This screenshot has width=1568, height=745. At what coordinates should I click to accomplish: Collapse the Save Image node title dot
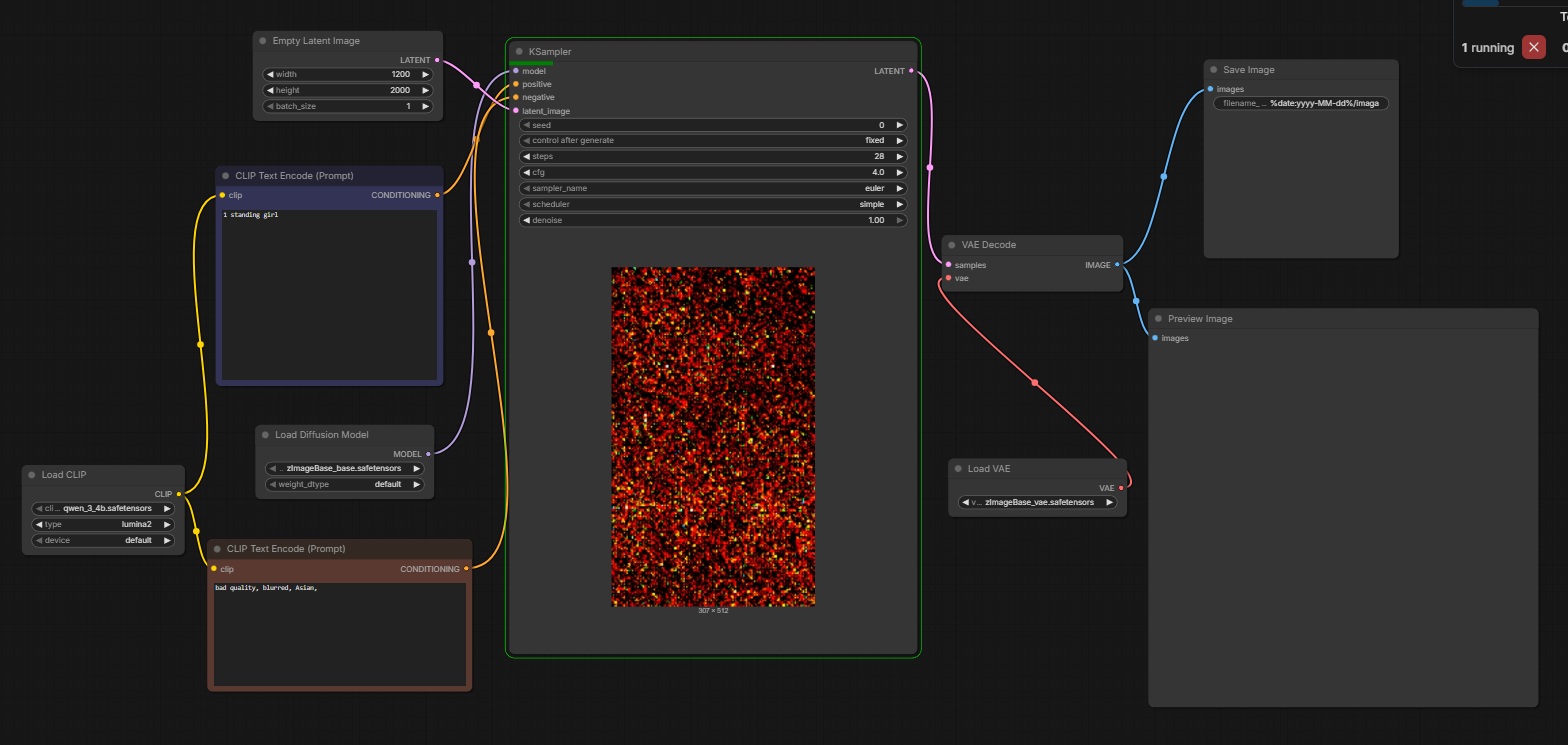click(x=1214, y=70)
